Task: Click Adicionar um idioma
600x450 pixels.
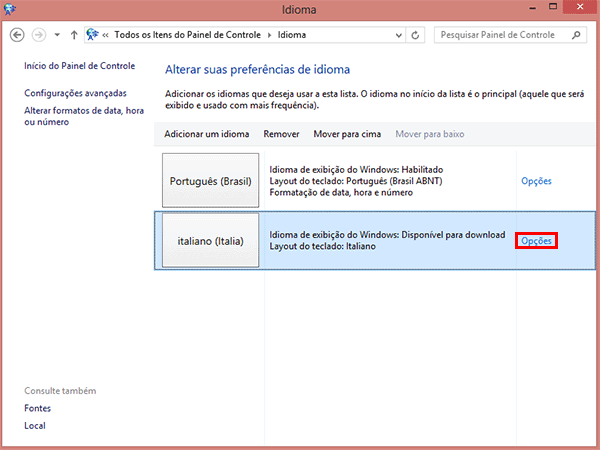Action: tap(207, 134)
